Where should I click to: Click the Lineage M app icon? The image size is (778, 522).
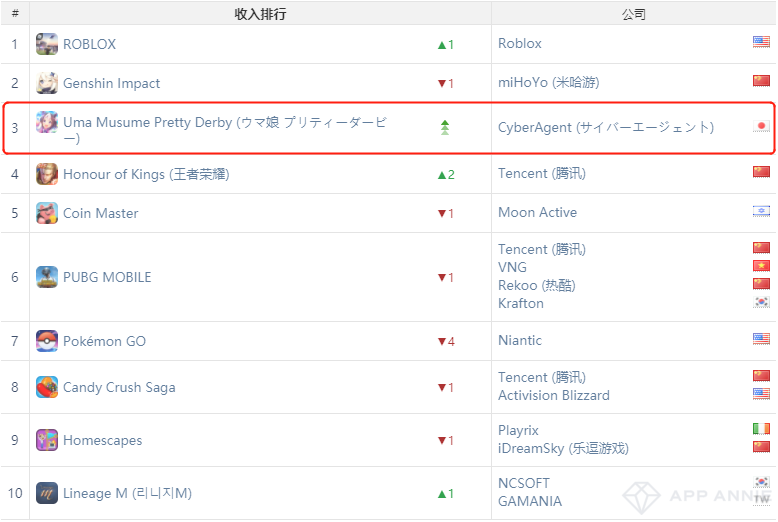click(47, 493)
